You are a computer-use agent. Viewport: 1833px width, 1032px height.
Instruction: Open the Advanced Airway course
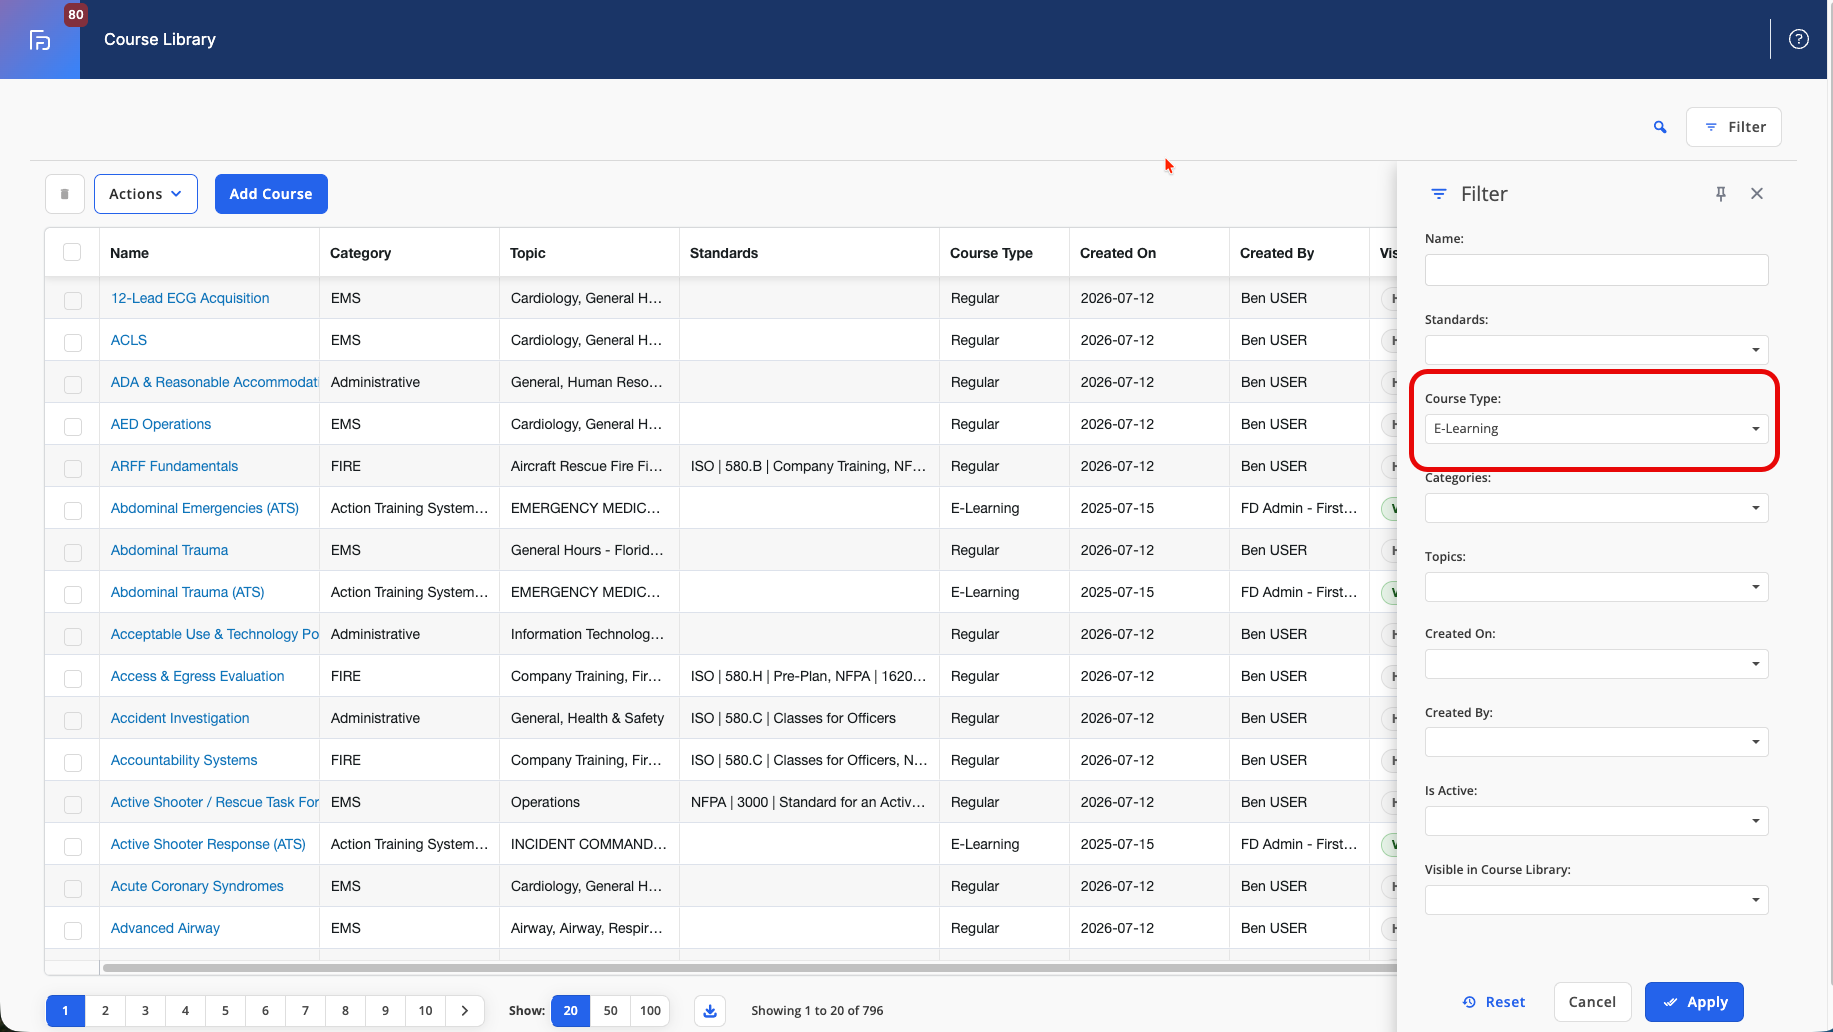(x=165, y=928)
